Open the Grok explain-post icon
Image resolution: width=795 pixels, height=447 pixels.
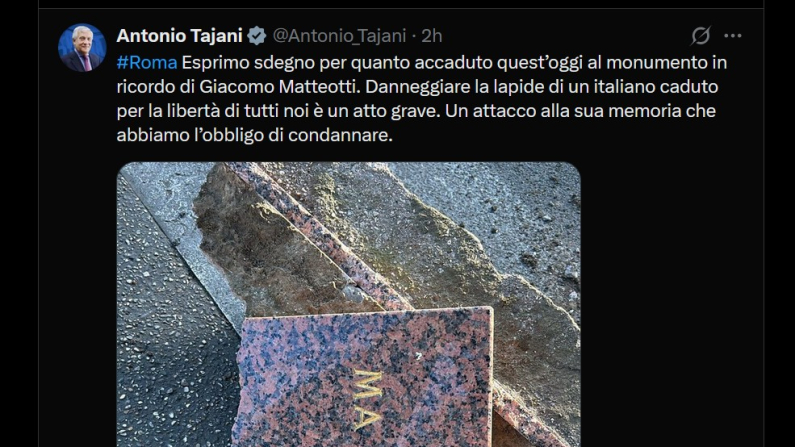[701, 35]
